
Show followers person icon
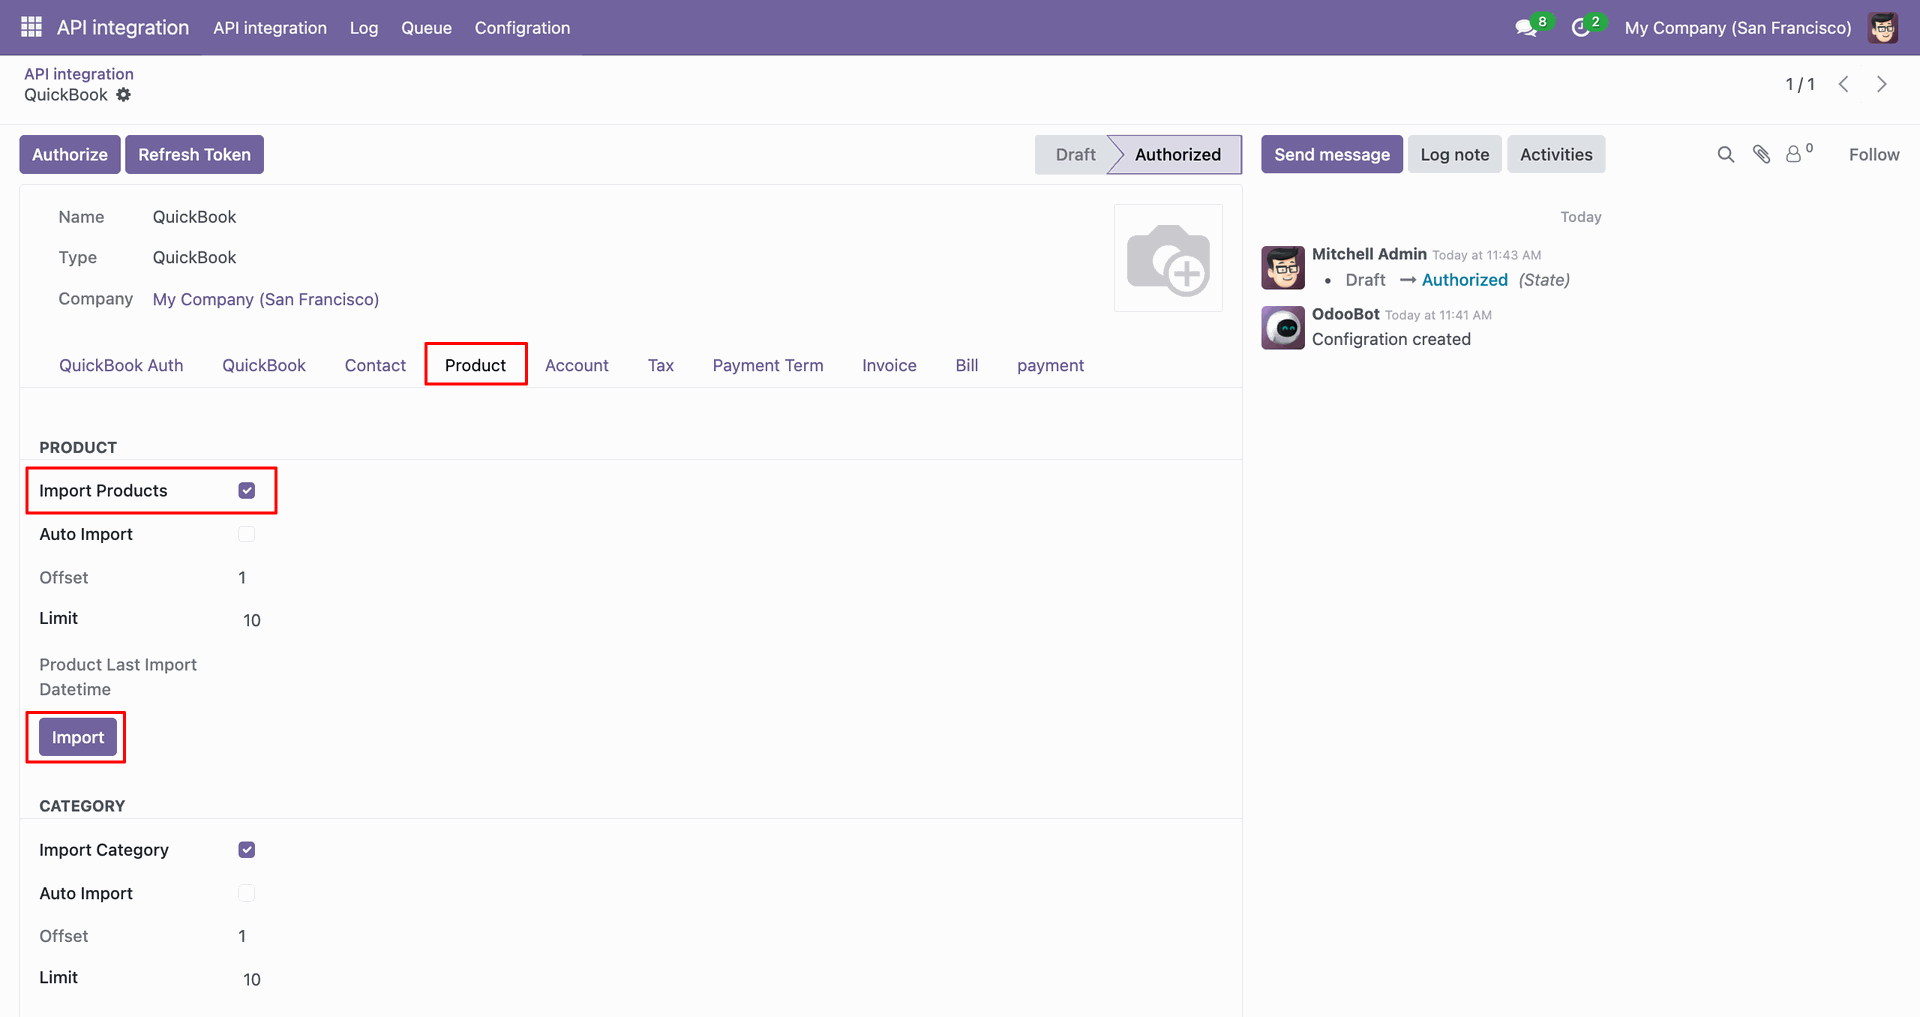tap(1795, 154)
